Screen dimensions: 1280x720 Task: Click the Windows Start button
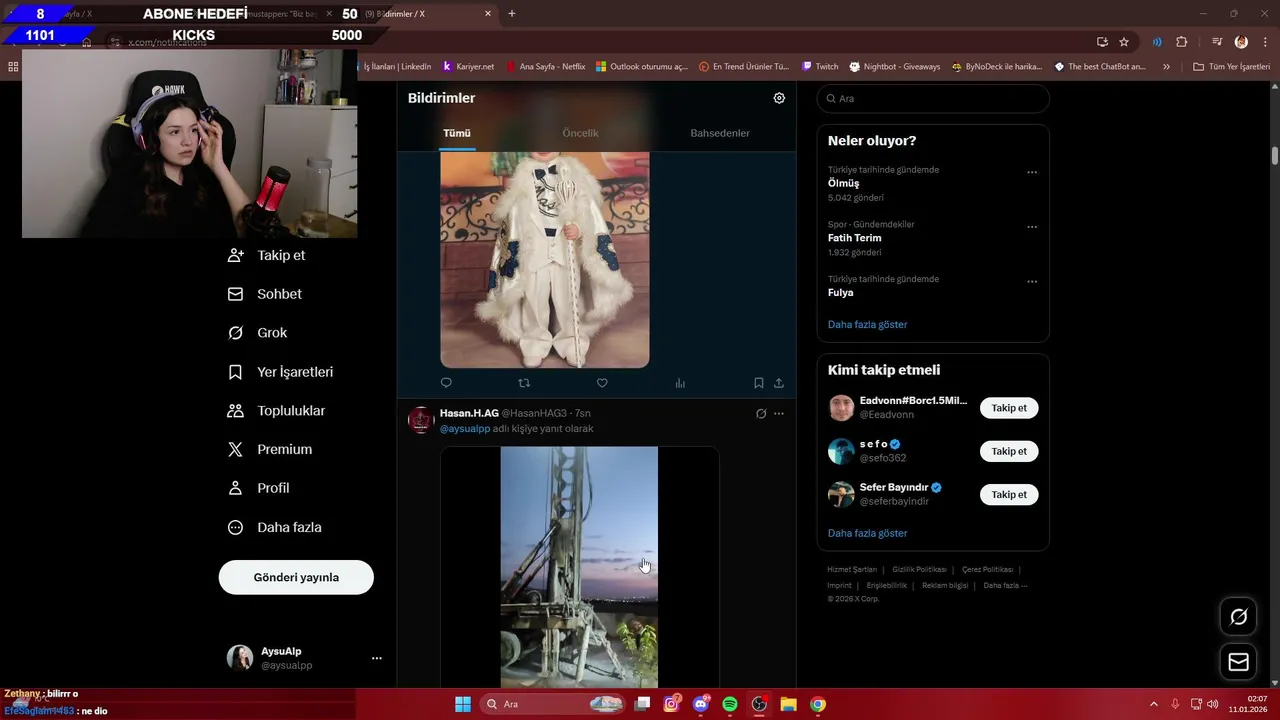463,704
